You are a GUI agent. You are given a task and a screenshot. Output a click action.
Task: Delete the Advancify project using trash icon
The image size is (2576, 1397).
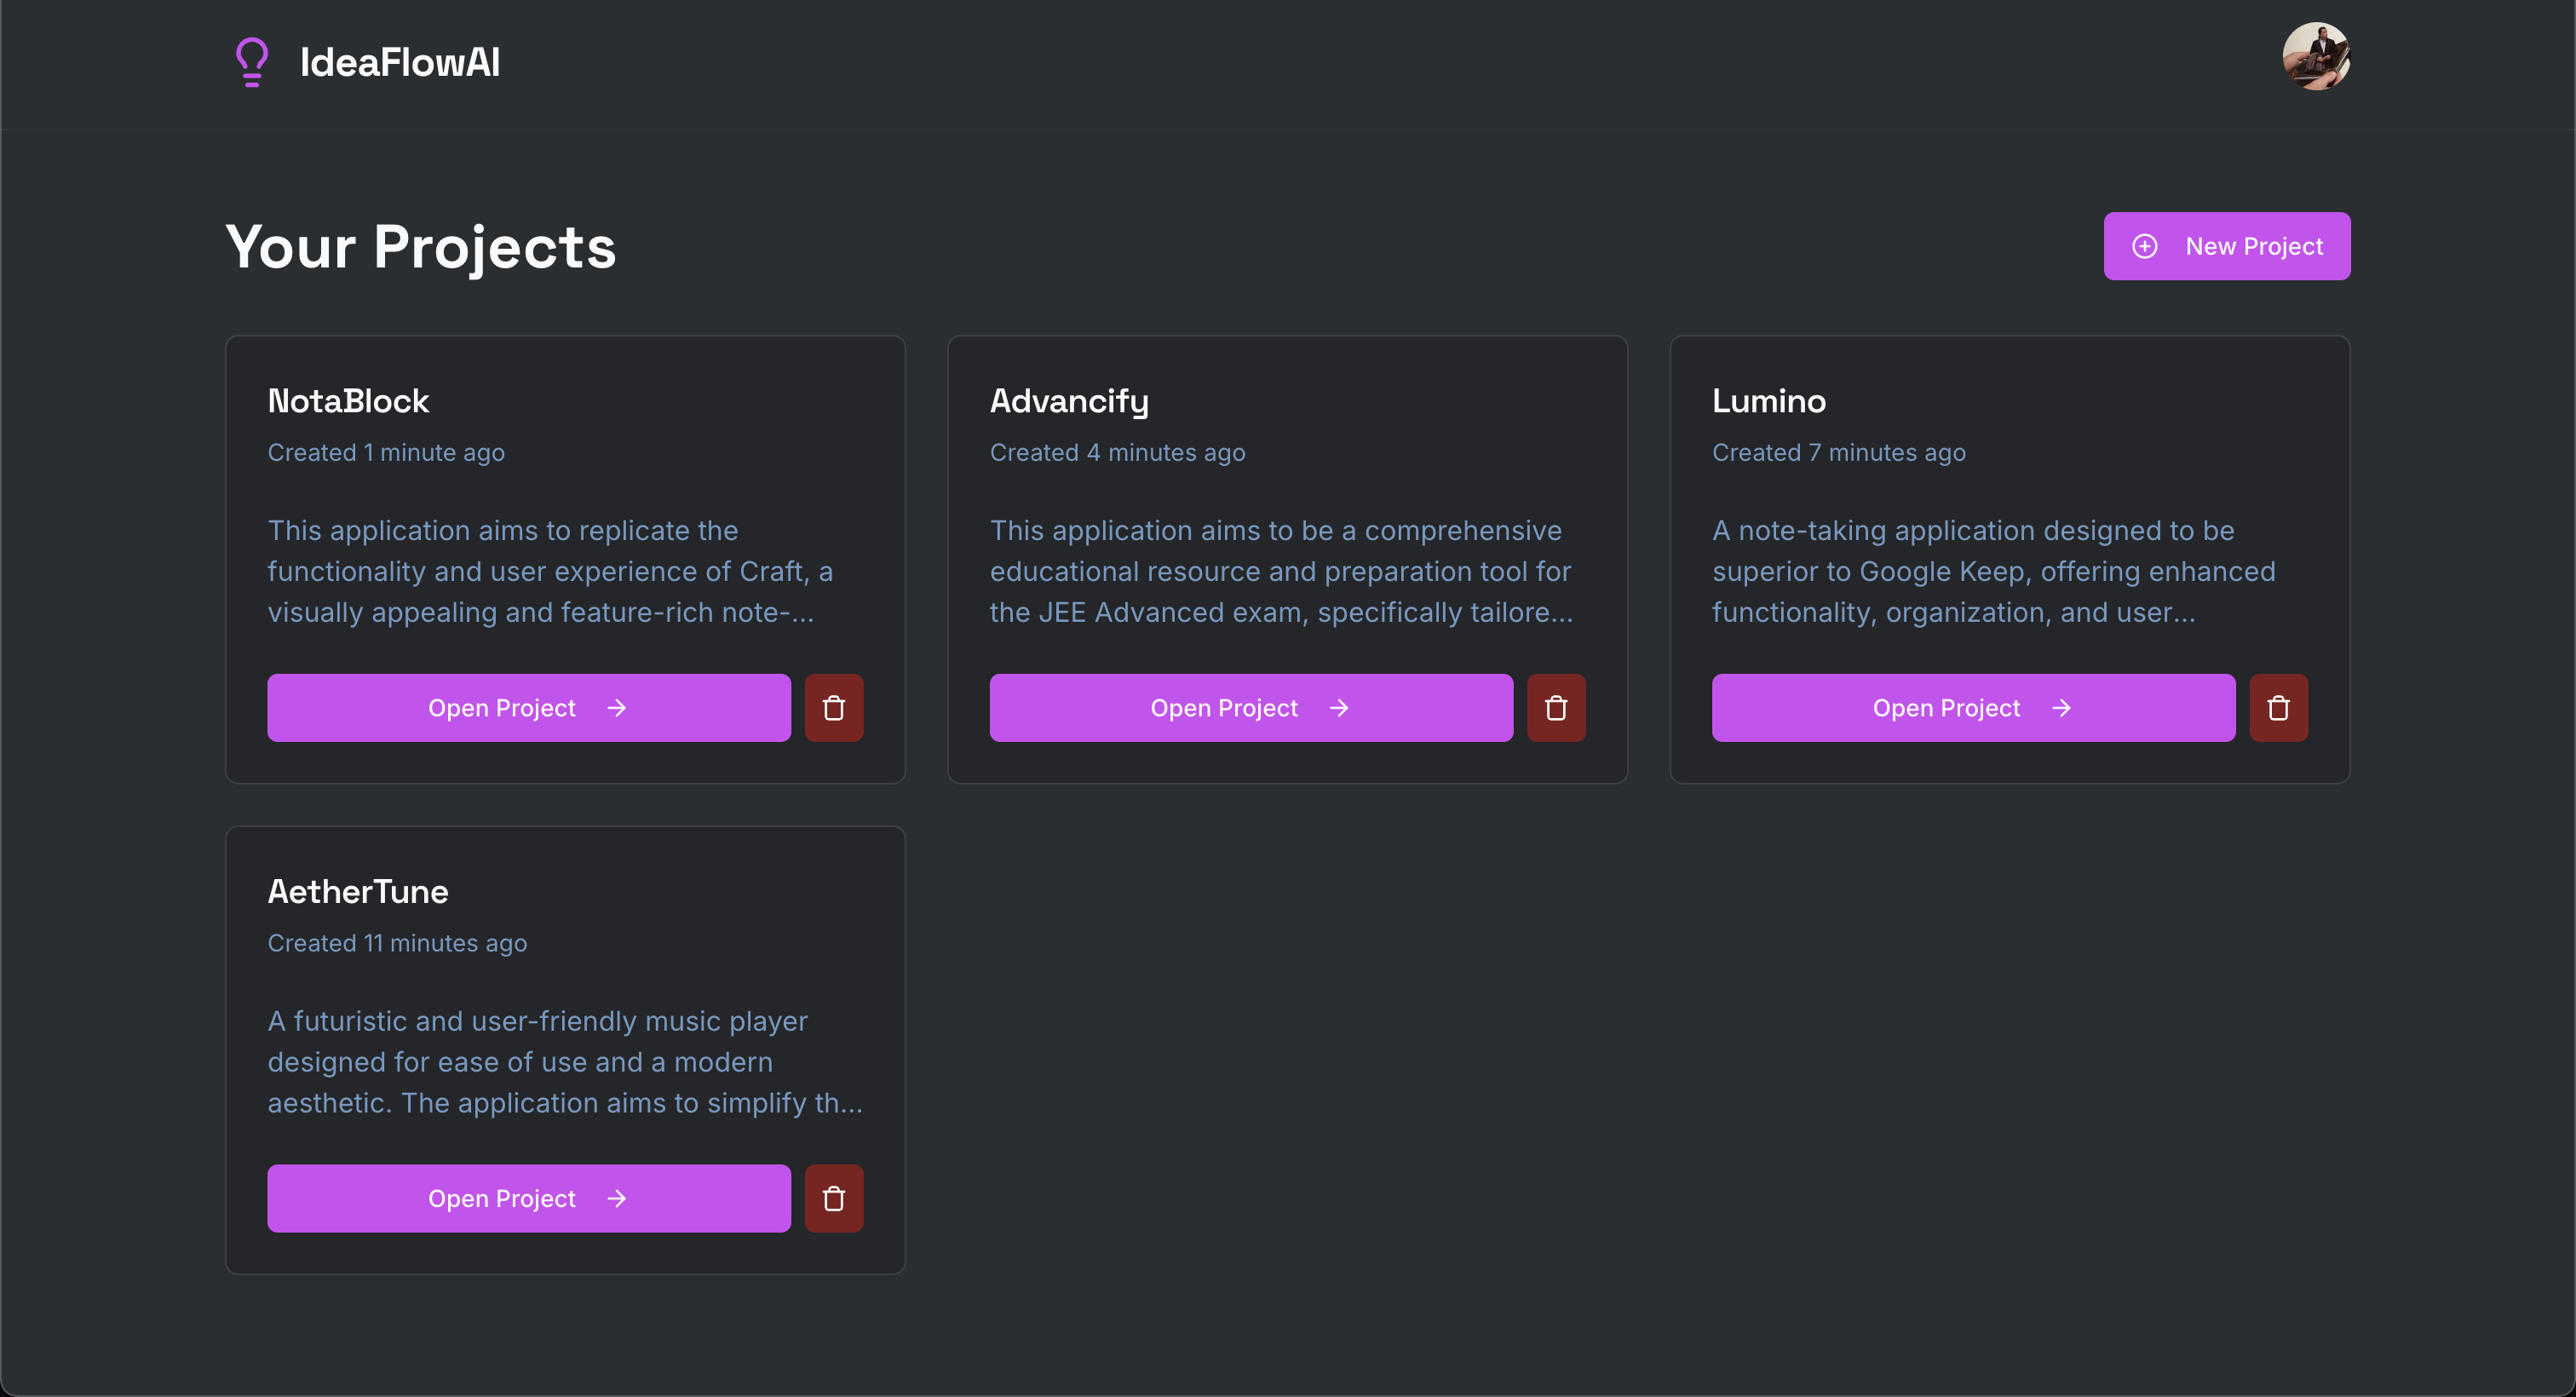point(1556,707)
